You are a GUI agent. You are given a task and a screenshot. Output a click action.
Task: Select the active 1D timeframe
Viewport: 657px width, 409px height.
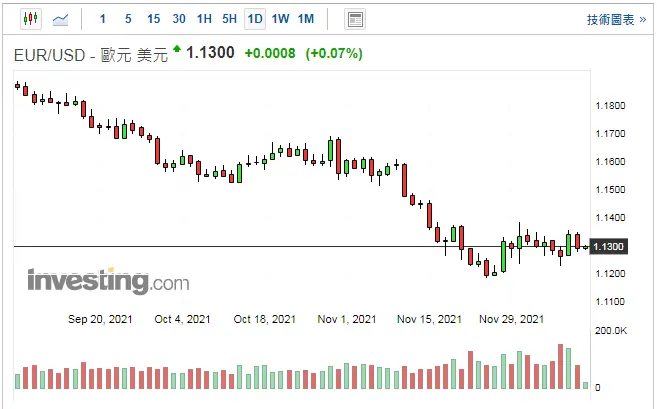point(255,19)
